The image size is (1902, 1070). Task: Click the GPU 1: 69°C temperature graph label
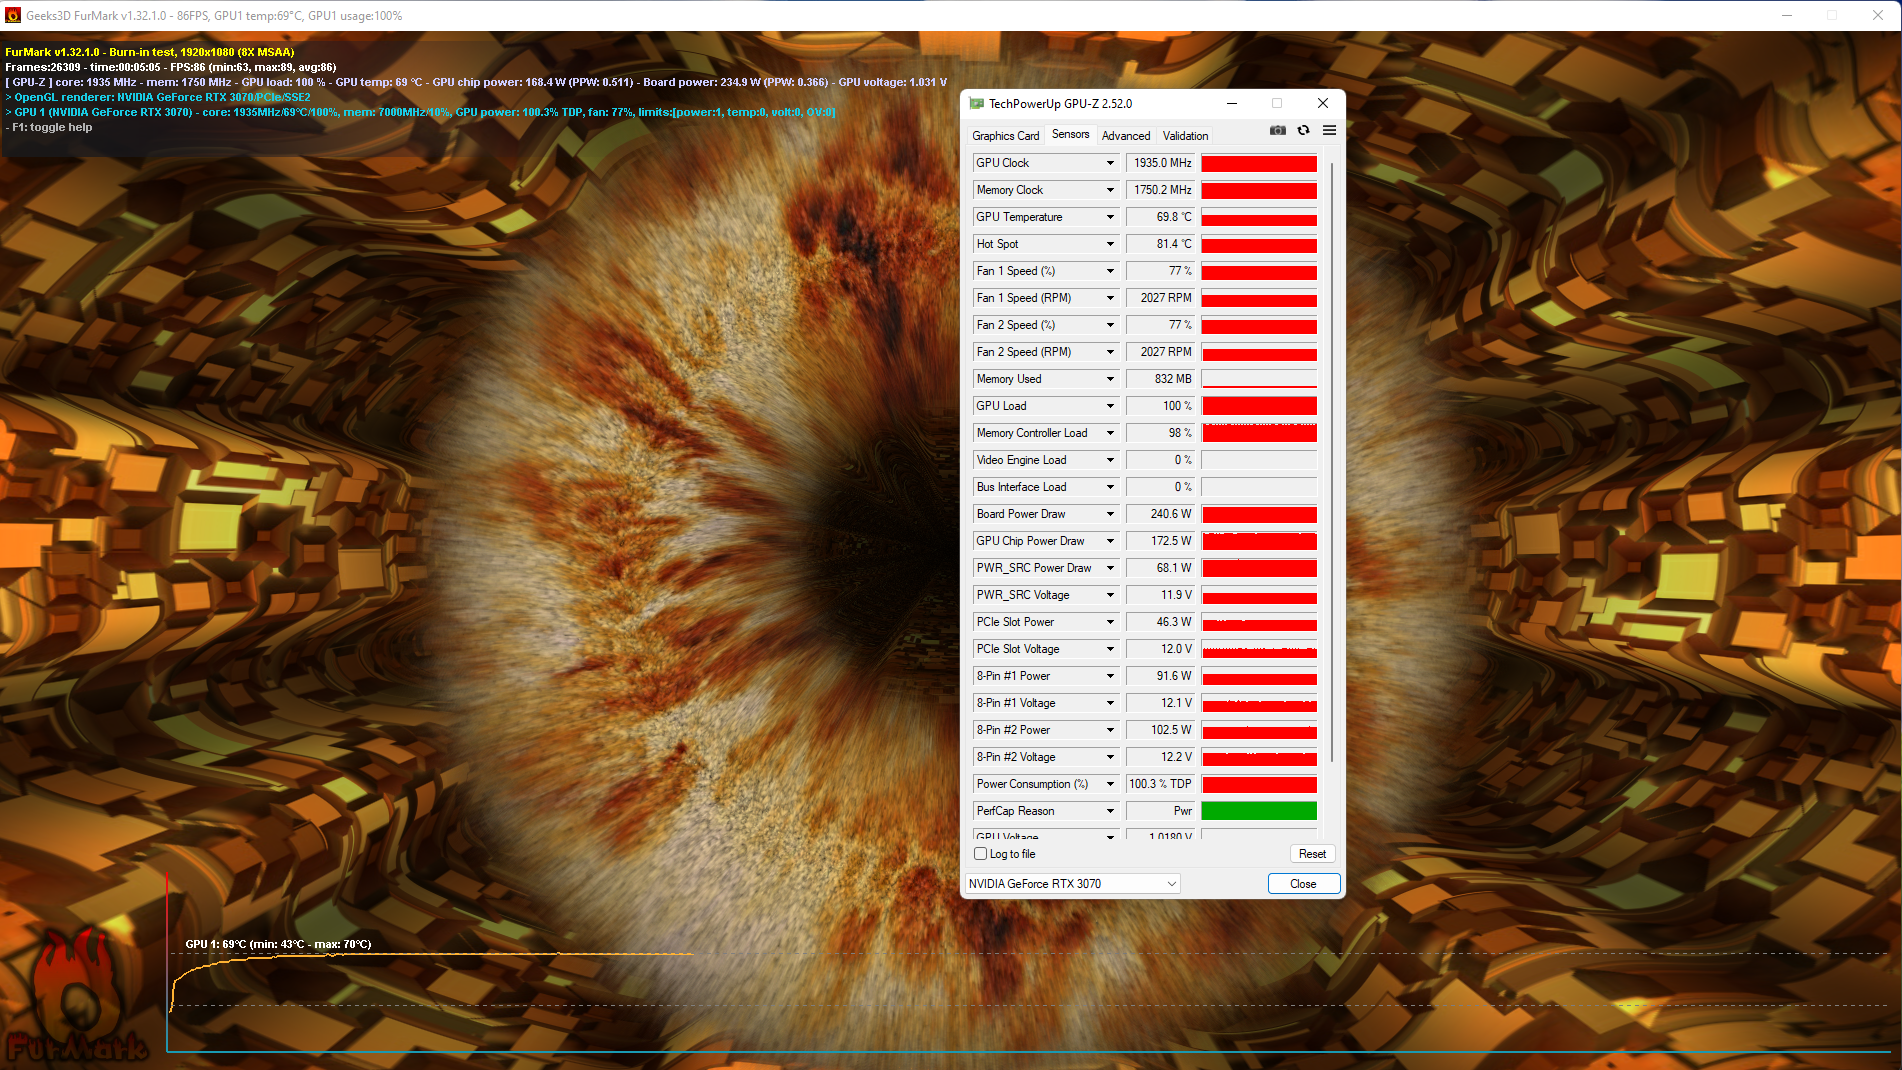click(278, 944)
